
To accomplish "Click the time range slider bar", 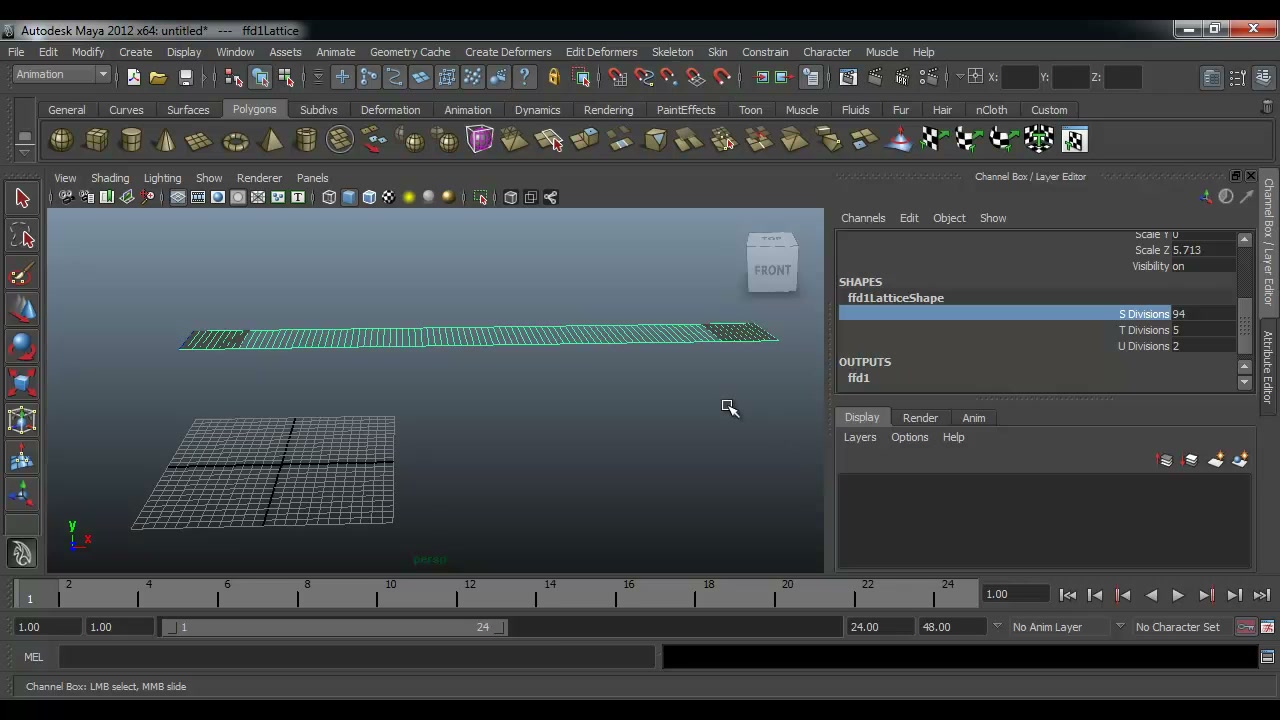I will point(334,627).
